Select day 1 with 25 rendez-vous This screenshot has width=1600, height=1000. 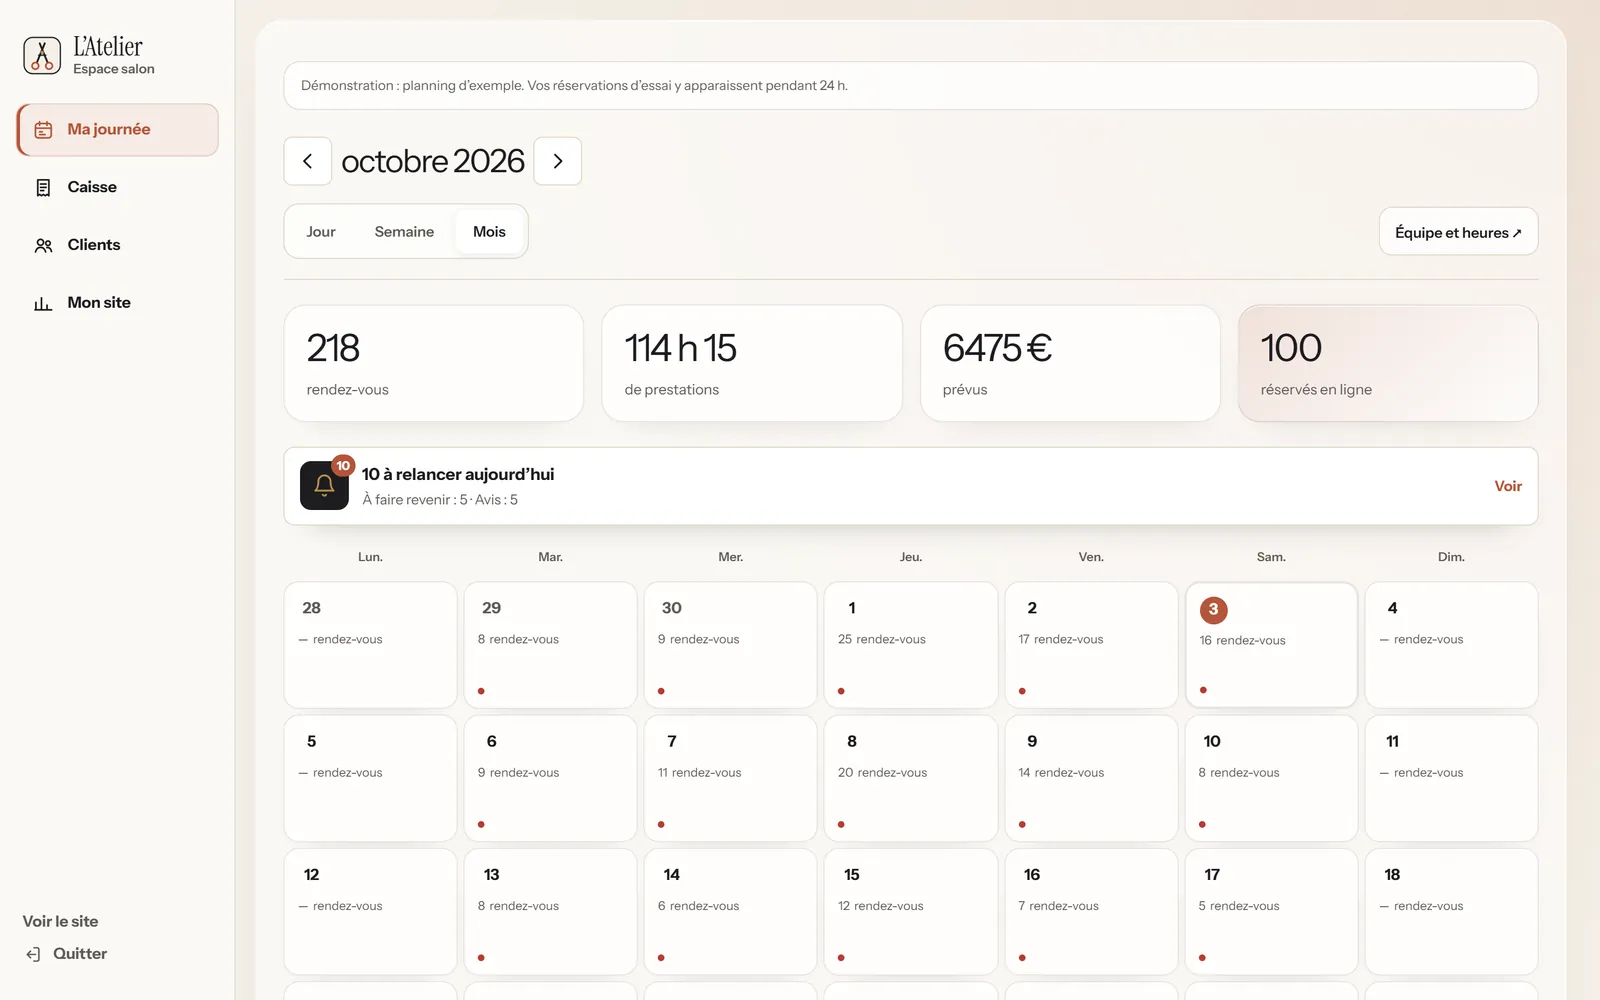click(911, 645)
